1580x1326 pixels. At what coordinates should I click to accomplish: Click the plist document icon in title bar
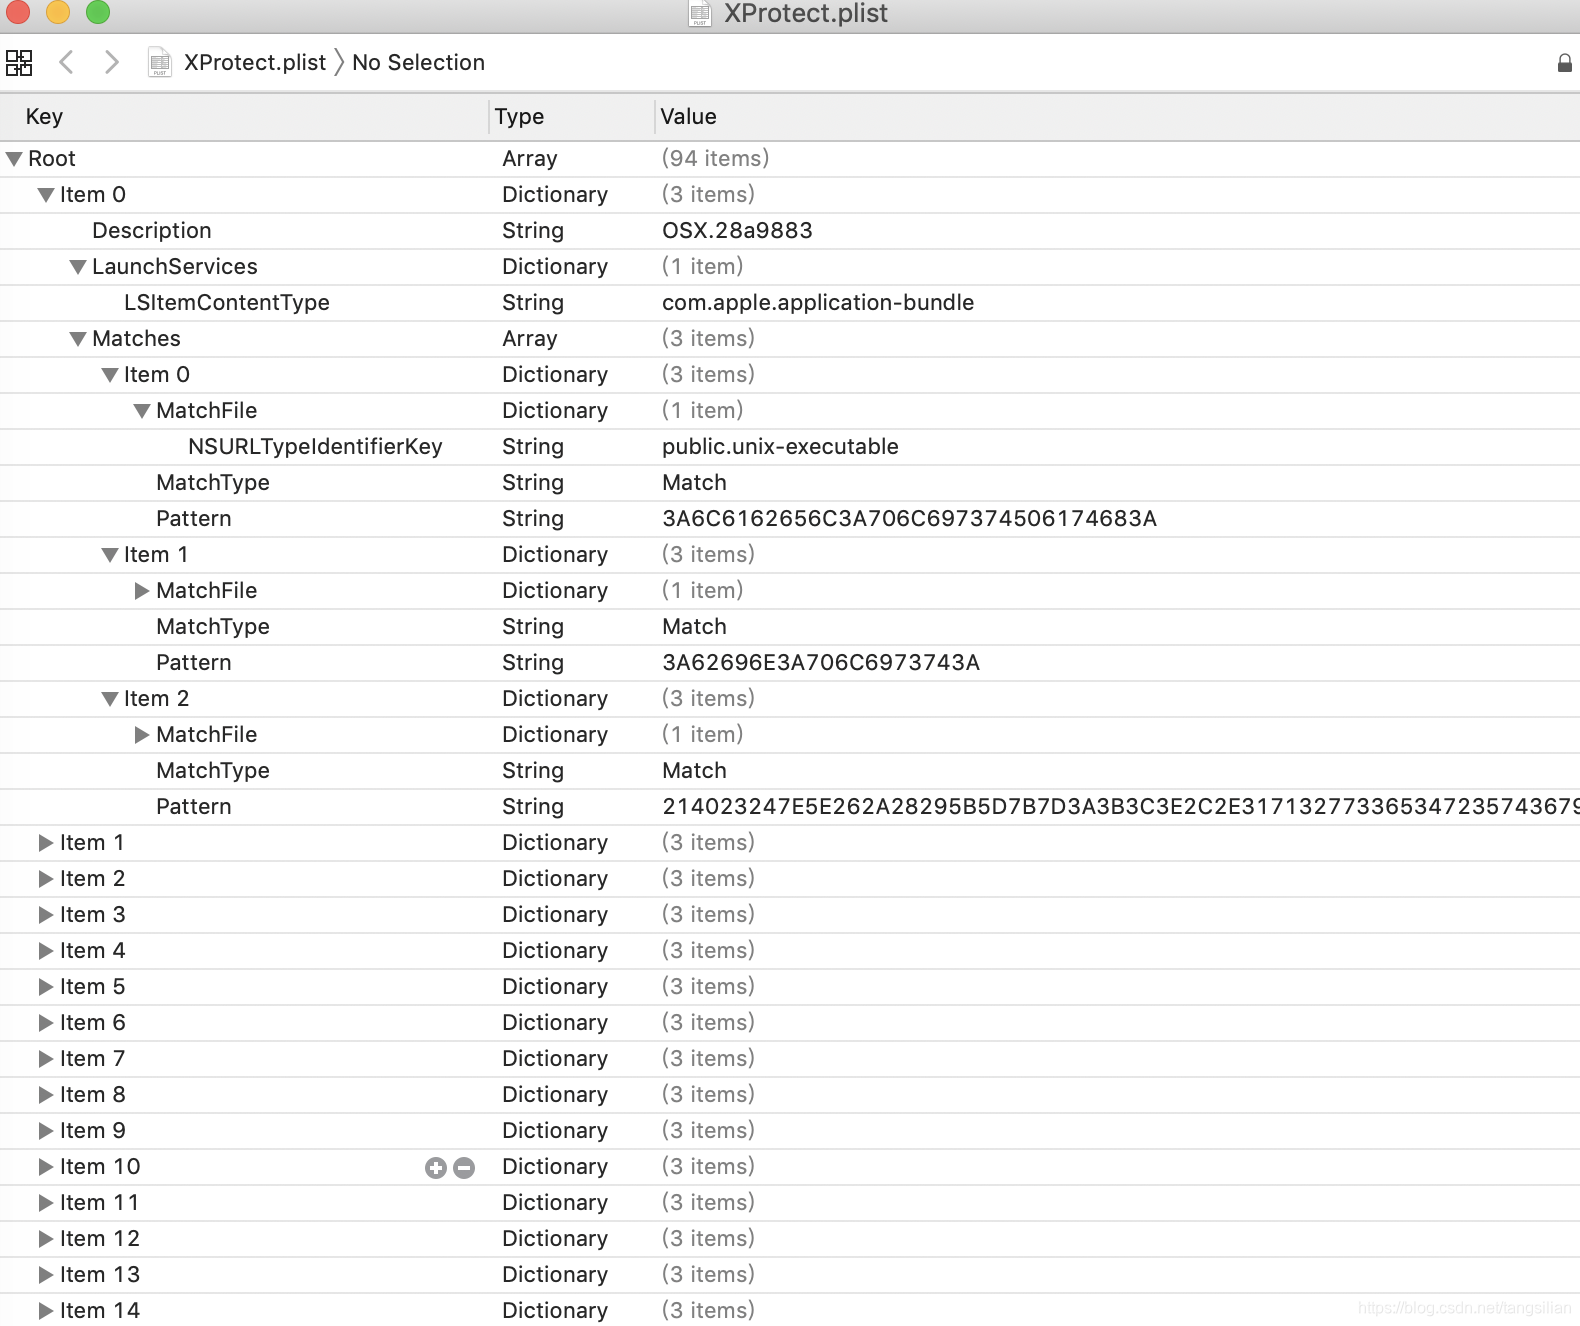[x=700, y=13]
